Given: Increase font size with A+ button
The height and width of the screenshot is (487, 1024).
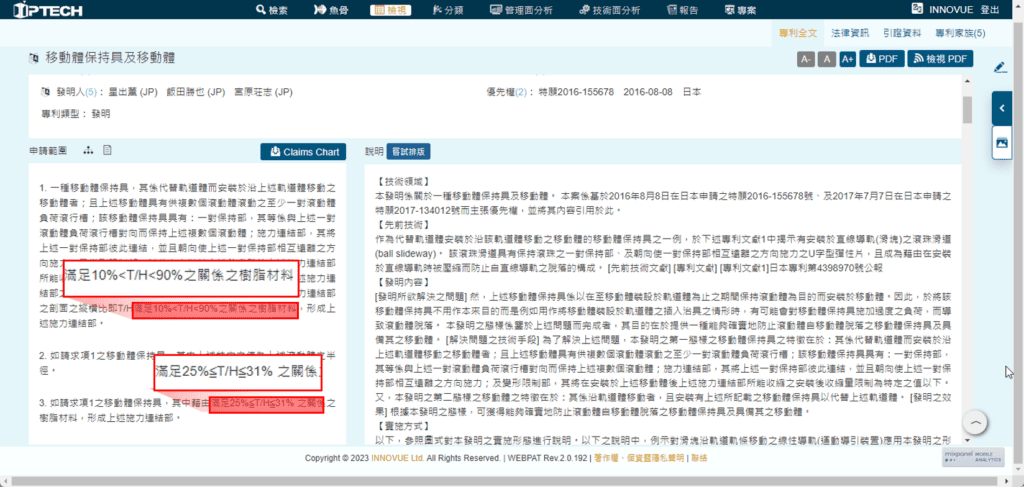Looking at the screenshot, I should 847,59.
